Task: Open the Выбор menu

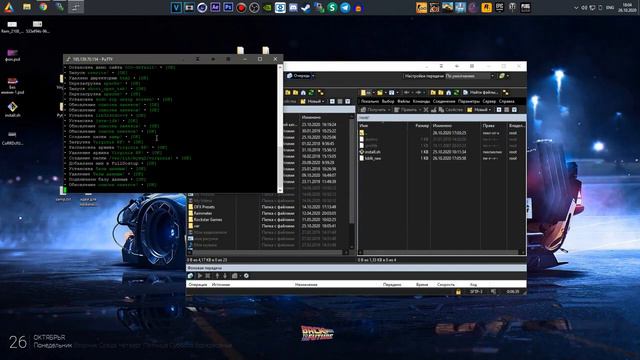Action: tap(388, 101)
